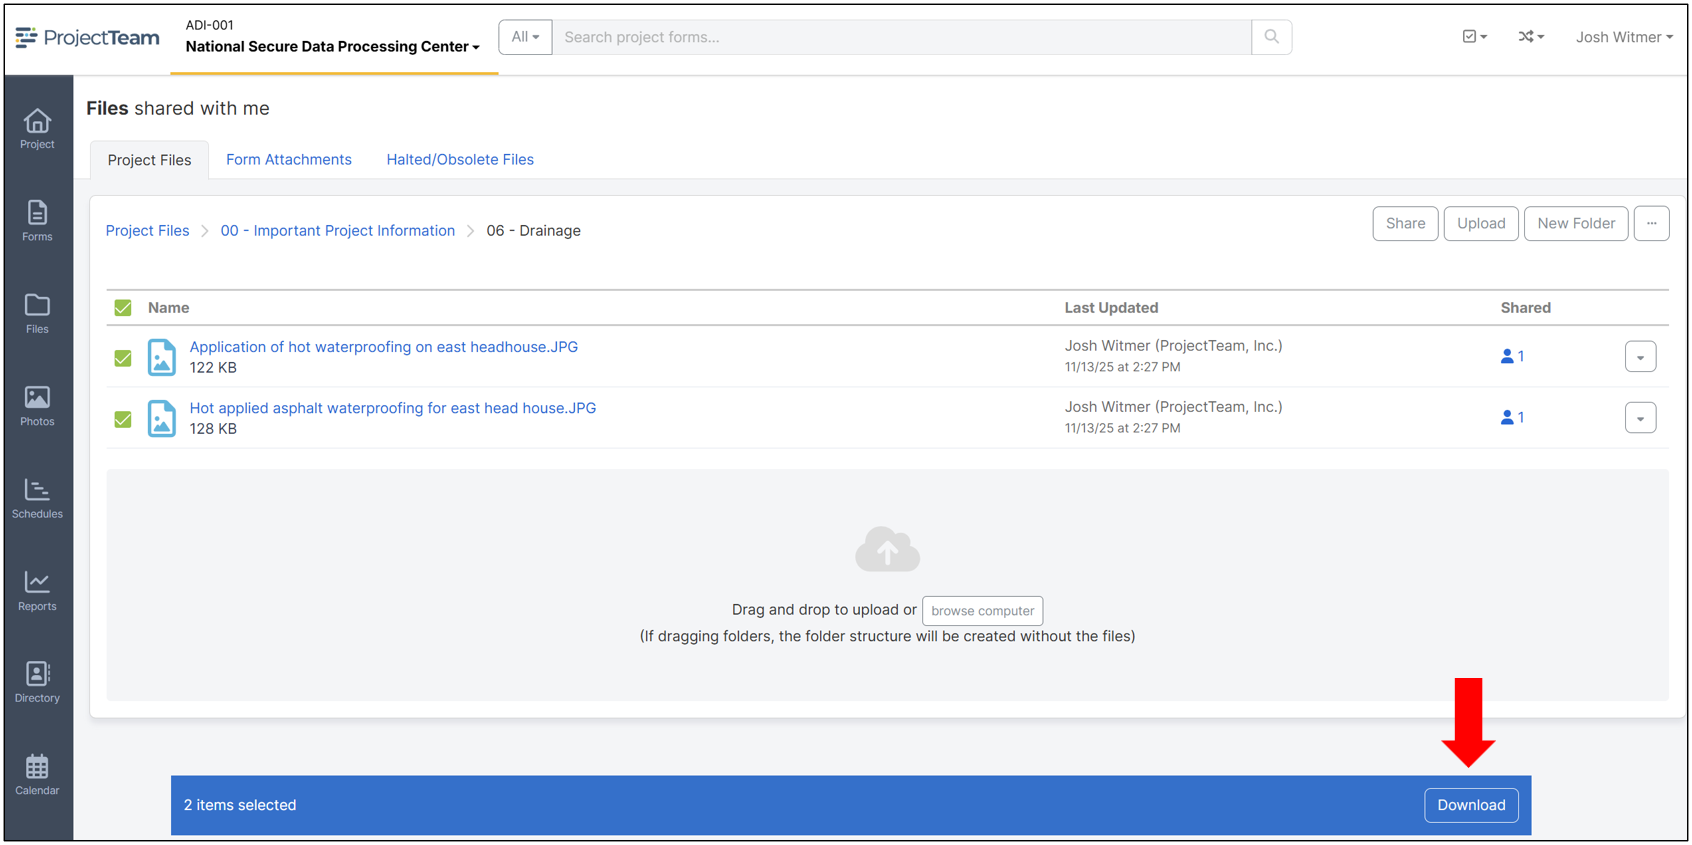Switch to the Form Attachments tab
The height and width of the screenshot is (845, 1692).
288,160
